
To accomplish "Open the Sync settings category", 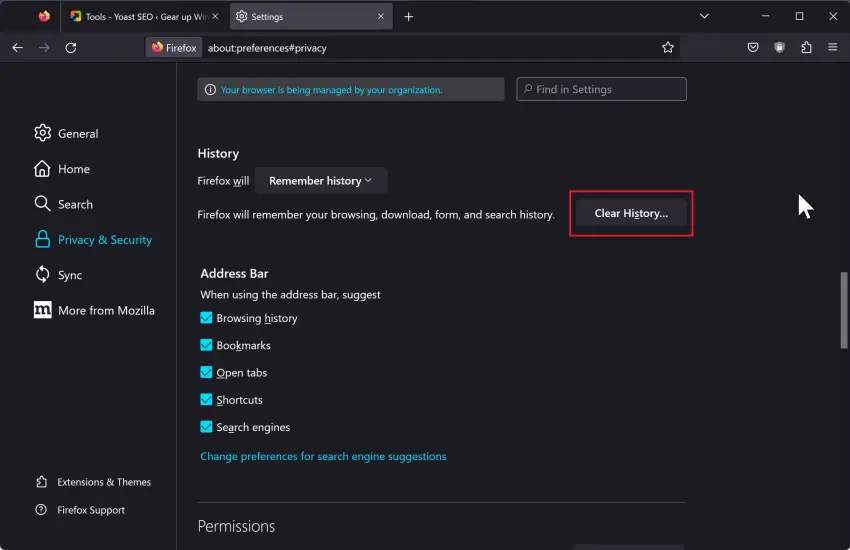I will pos(58,275).
